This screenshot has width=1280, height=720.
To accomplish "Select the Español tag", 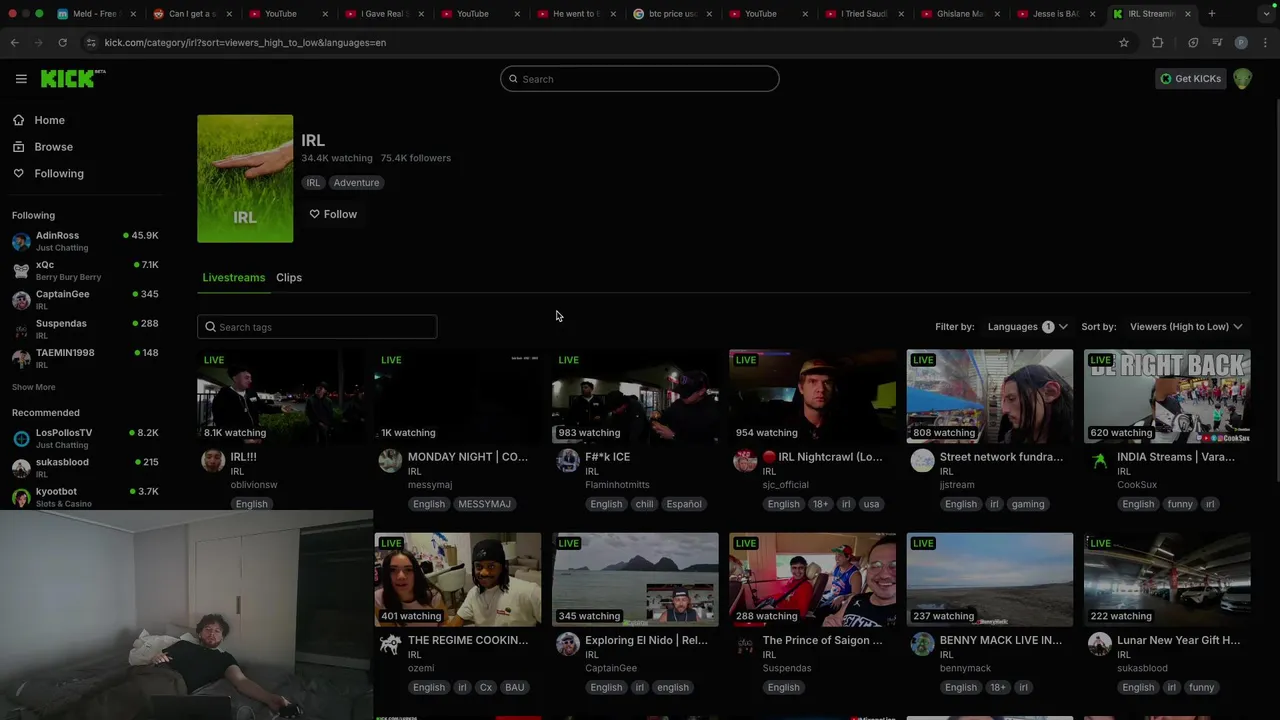I will tap(684, 504).
